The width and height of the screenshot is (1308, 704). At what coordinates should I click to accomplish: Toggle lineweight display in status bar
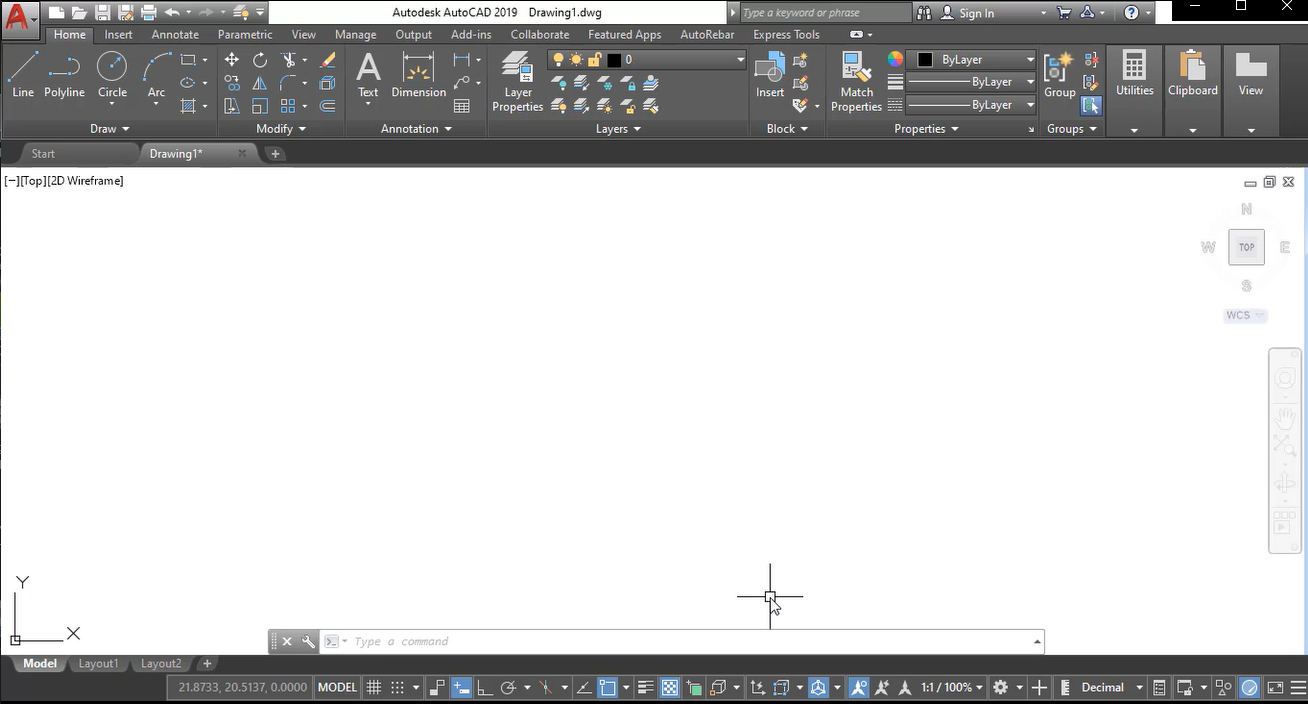coord(645,688)
